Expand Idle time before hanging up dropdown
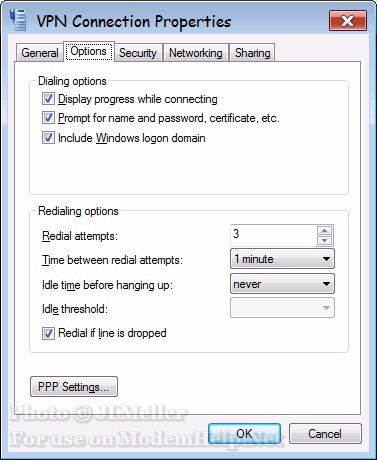Screen dimensions: 377x460 (x=282, y=284)
